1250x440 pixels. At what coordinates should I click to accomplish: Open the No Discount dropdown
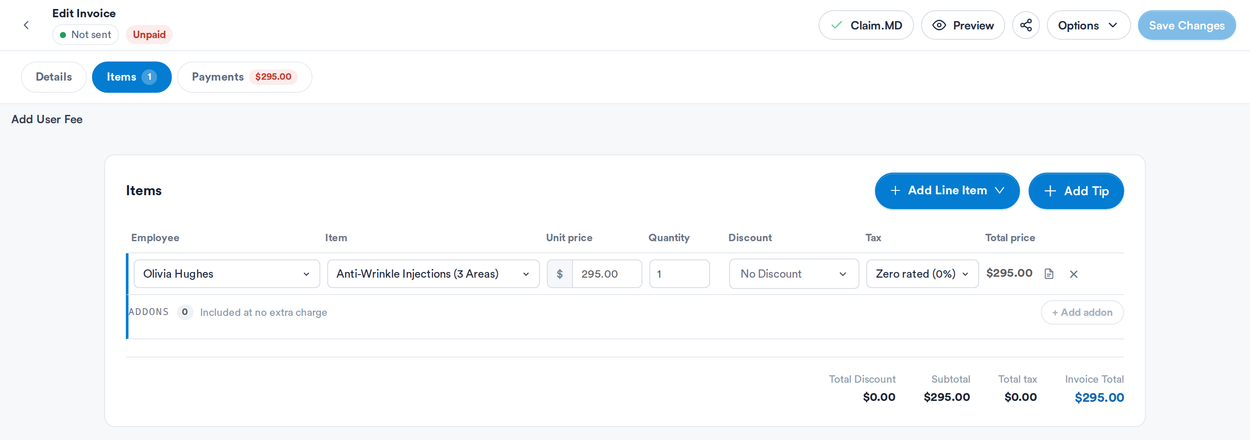pyautogui.click(x=794, y=274)
